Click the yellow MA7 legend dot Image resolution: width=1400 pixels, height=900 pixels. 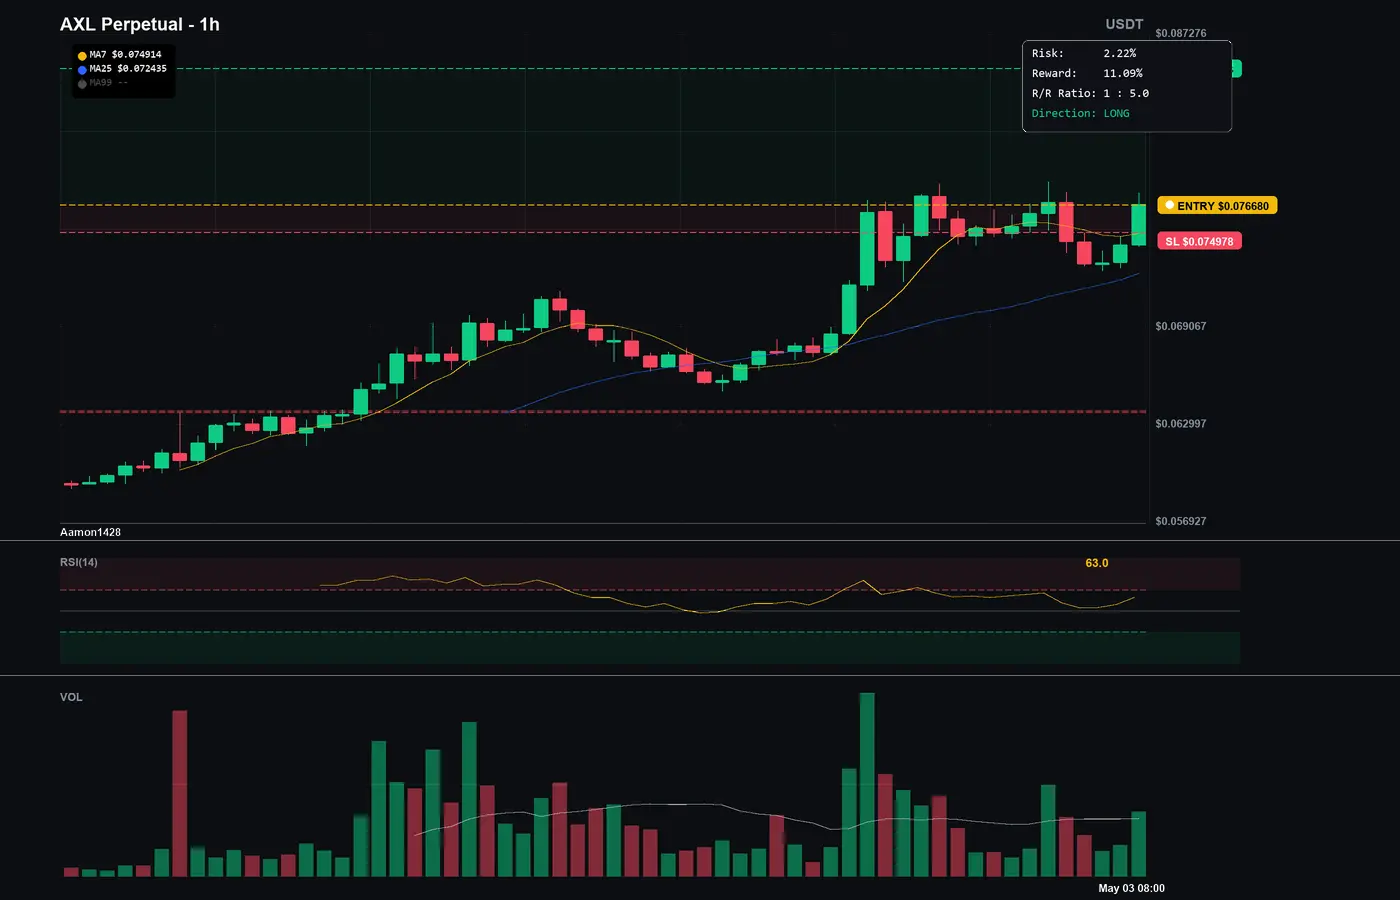(82, 56)
